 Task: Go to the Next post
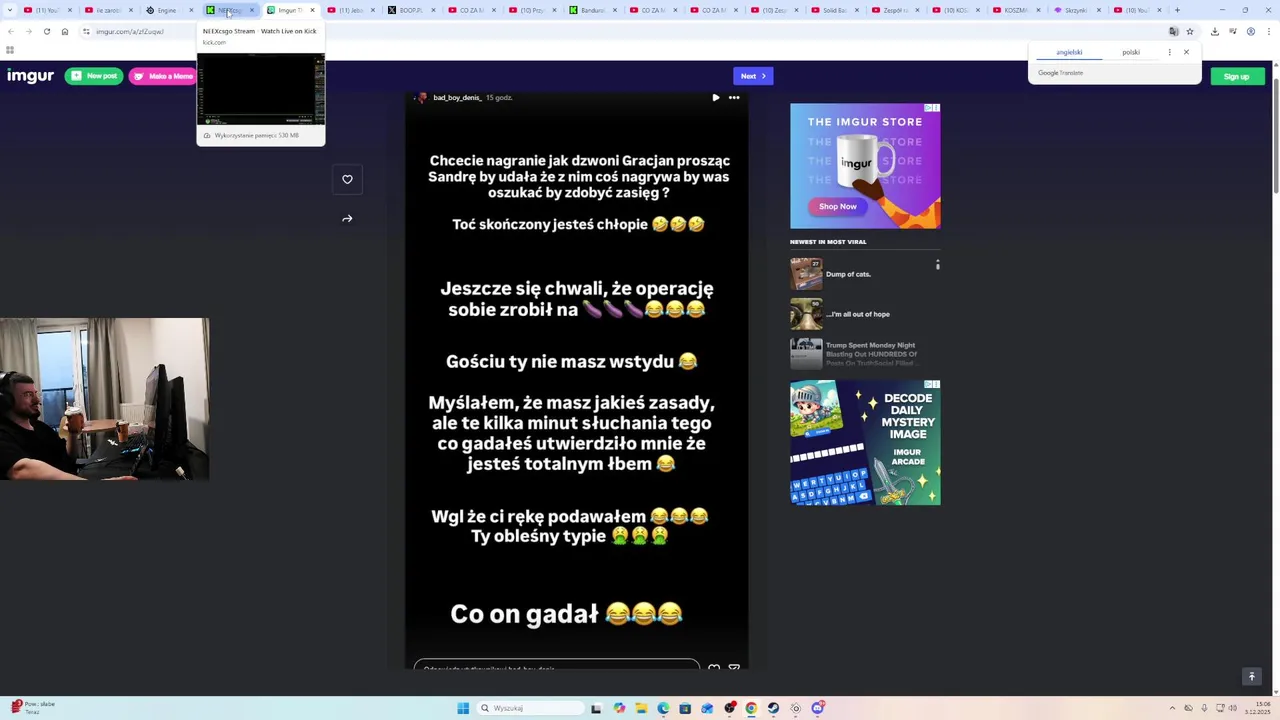753,76
